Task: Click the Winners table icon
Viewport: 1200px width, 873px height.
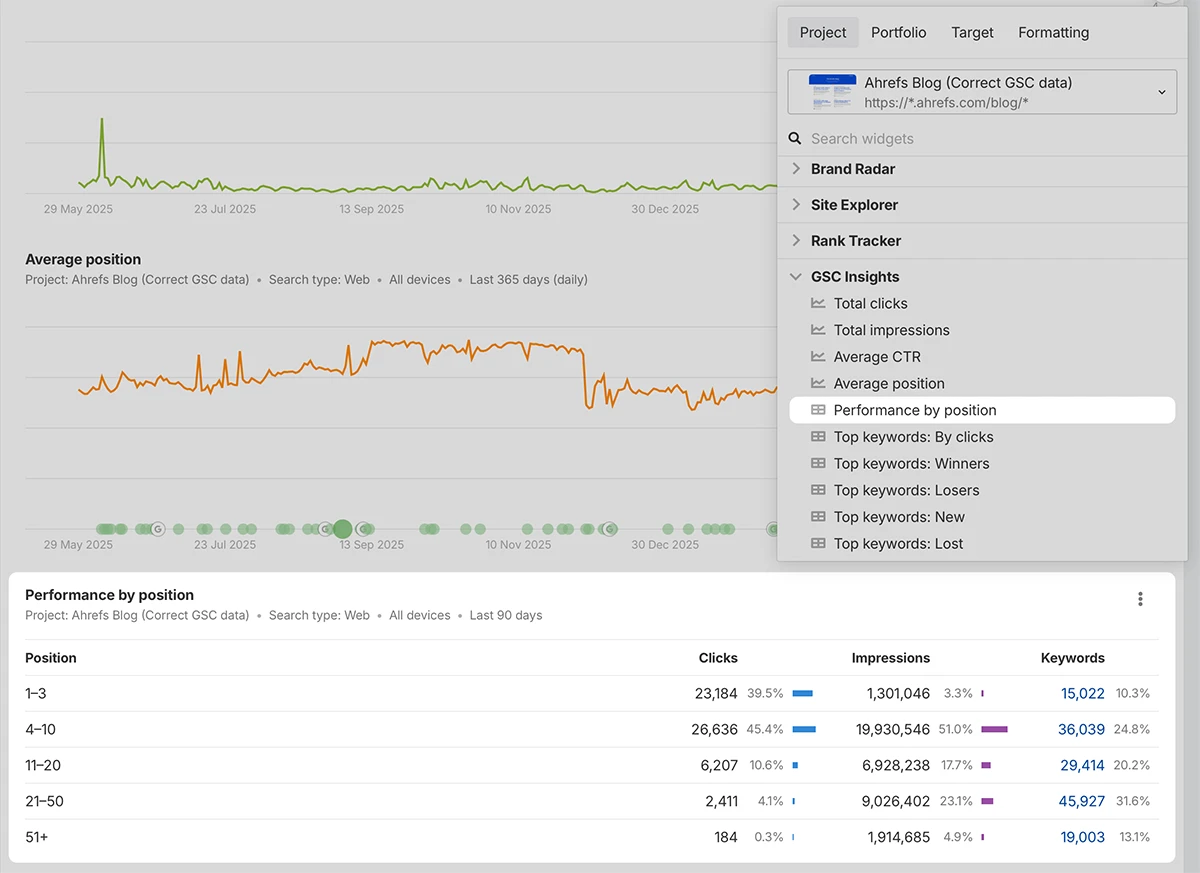Action: 818,464
